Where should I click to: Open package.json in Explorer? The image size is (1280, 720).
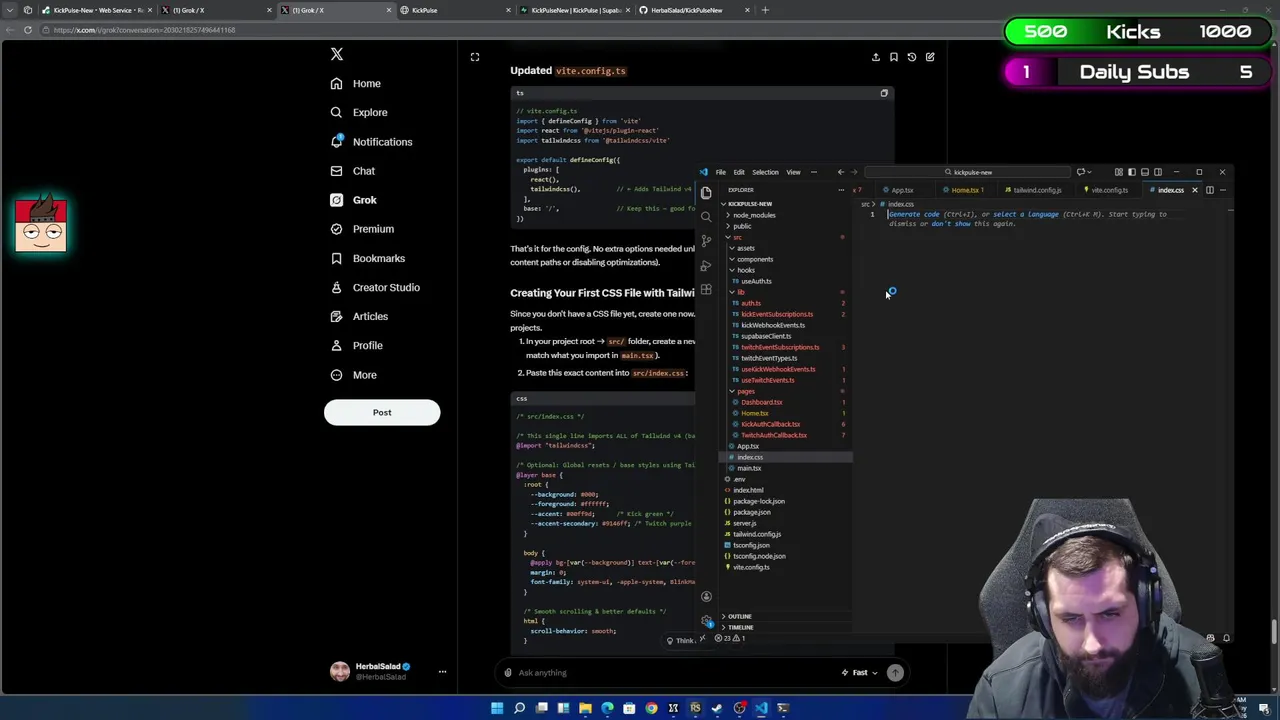[x=751, y=512]
